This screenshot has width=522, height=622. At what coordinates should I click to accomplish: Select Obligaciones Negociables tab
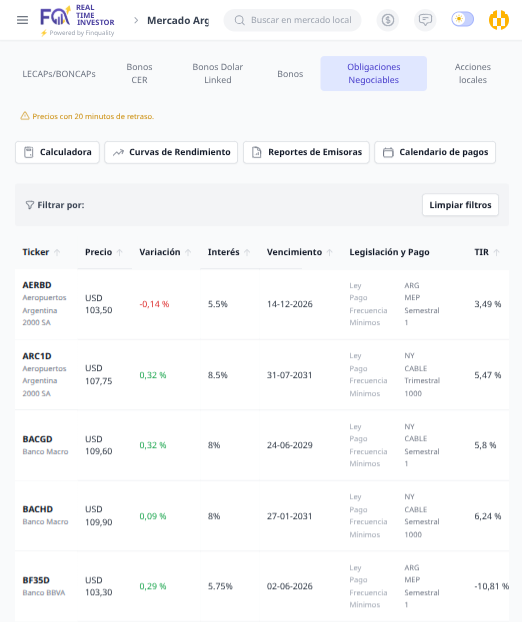(374, 73)
